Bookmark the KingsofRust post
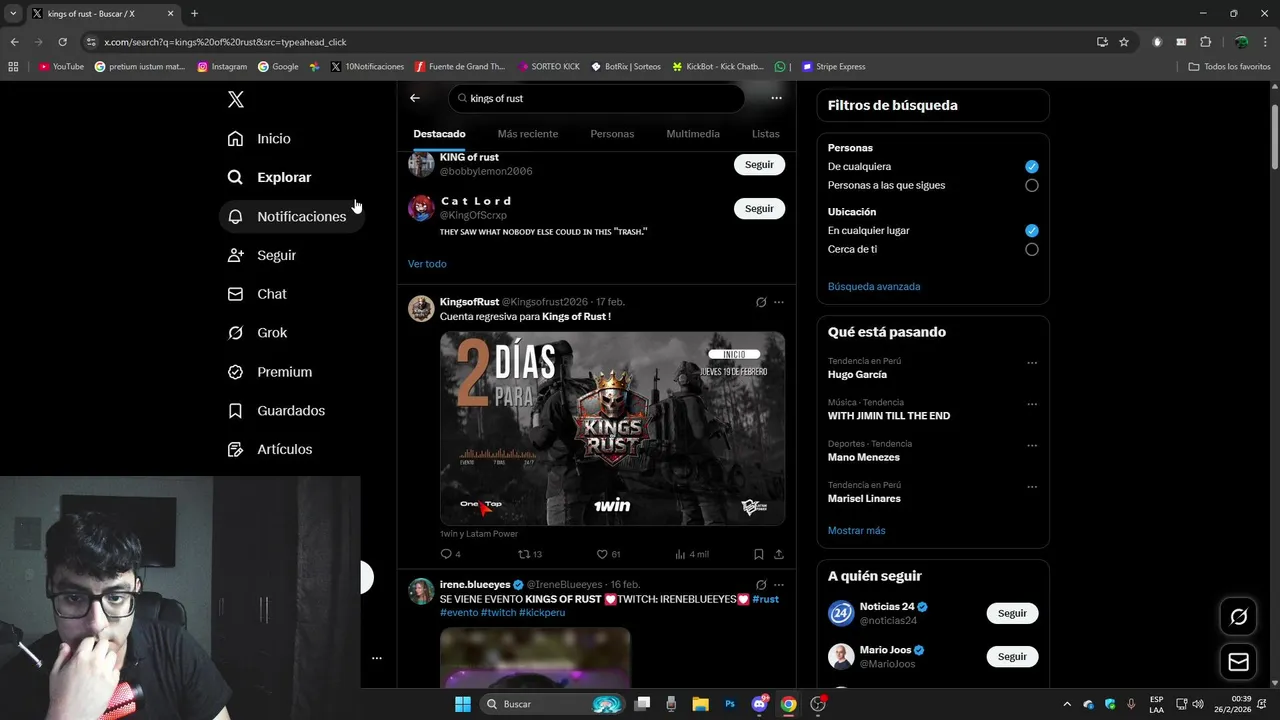The width and height of the screenshot is (1280, 720). click(x=759, y=554)
